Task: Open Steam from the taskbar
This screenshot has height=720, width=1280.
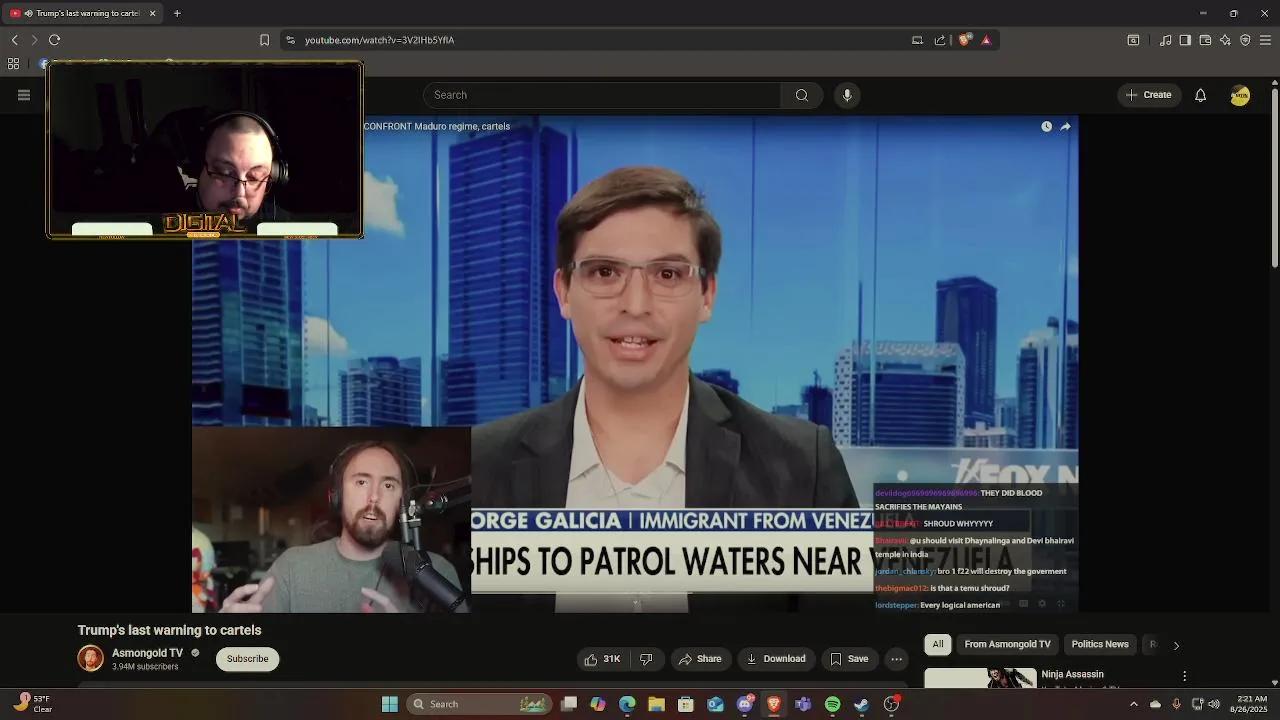Action: [x=861, y=704]
